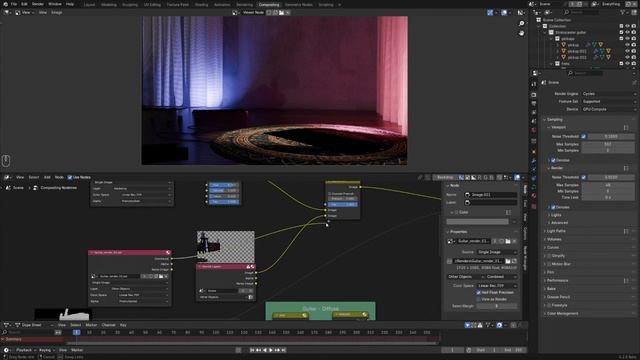Open the Playback popover in timeline
Viewport: 640px width, 360px height.
25,350
